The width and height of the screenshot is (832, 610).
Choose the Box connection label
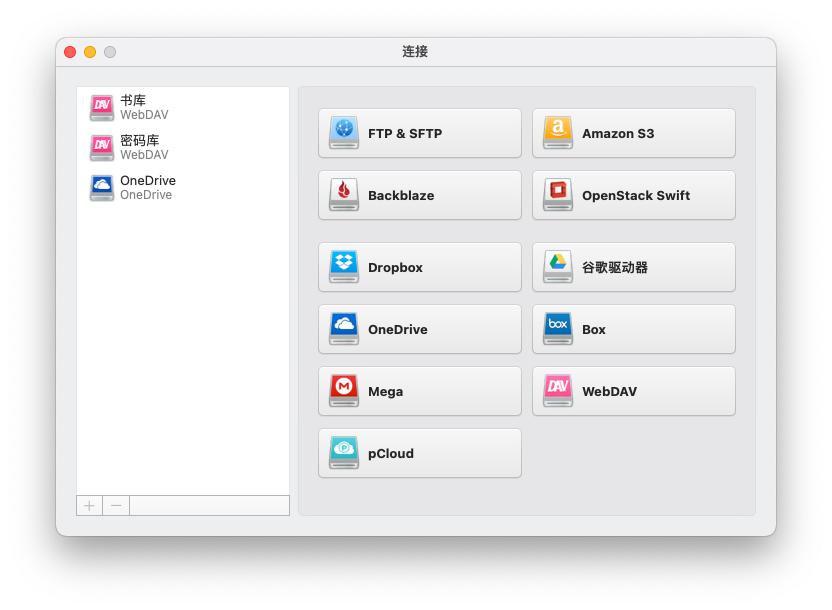pyautogui.click(x=594, y=330)
